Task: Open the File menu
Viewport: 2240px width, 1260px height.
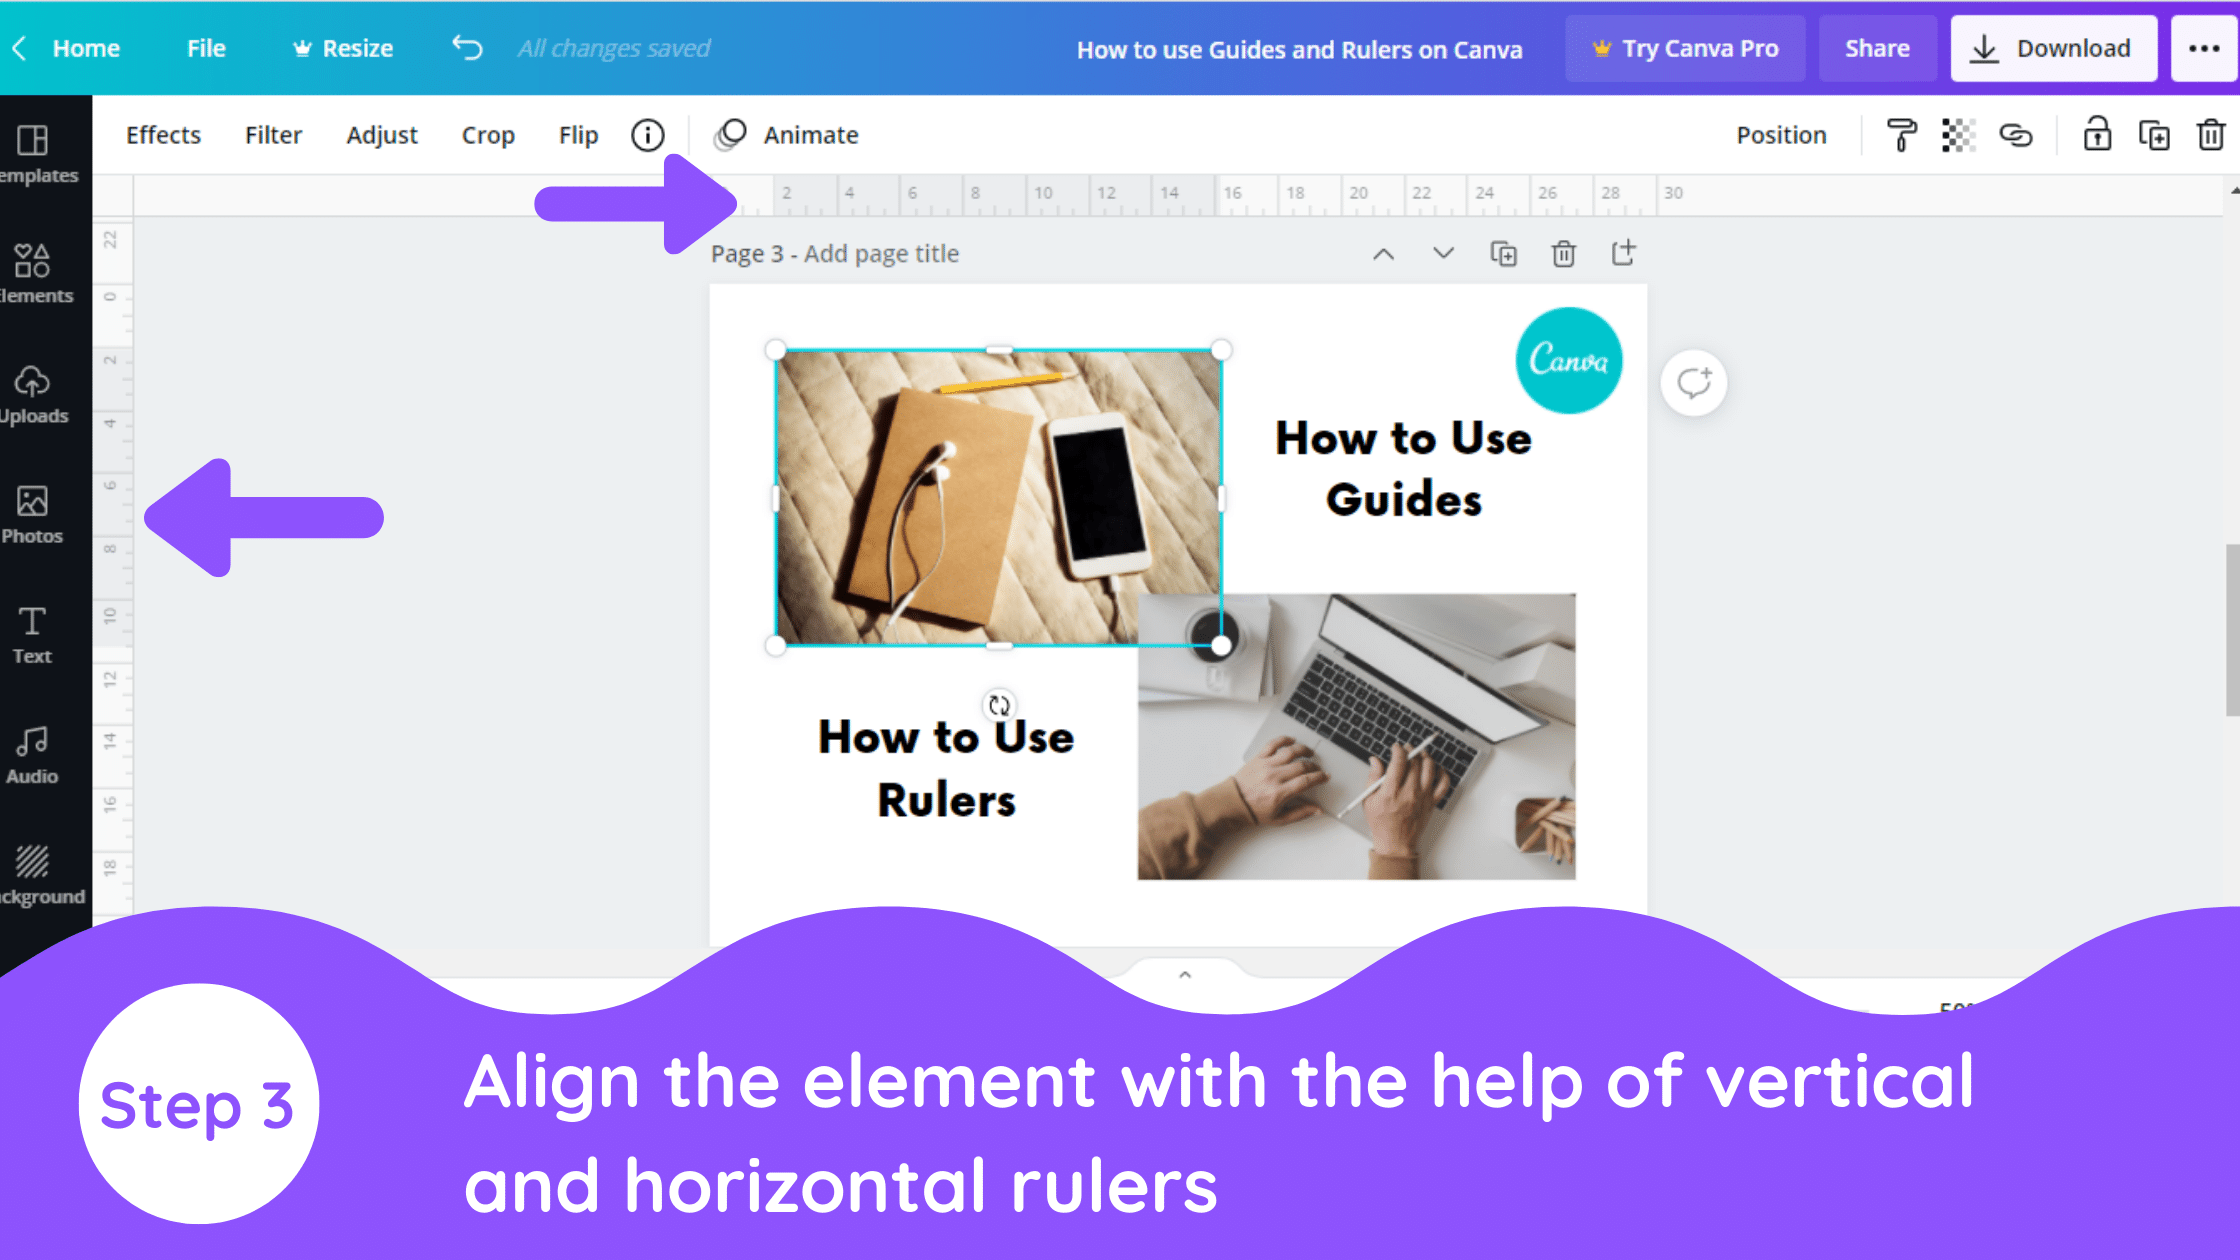Action: click(x=206, y=48)
